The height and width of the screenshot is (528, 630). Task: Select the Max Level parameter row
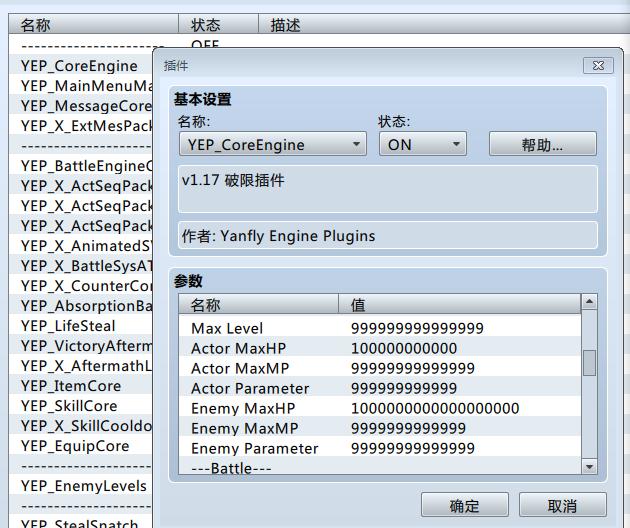[380, 328]
